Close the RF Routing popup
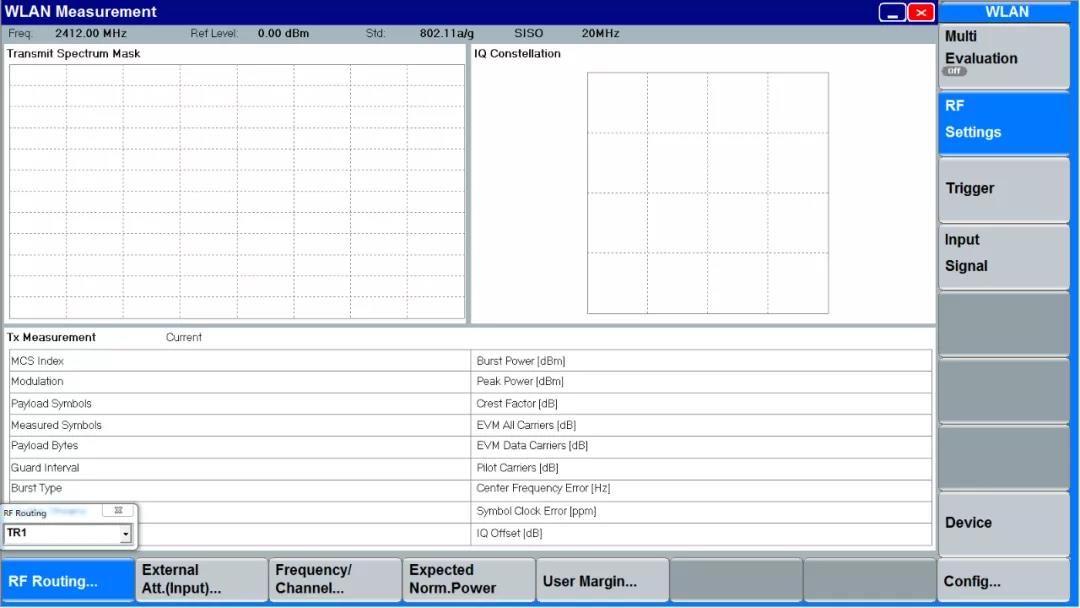Image resolution: width=1080 pixels, height=608 pixels. [118, 511]
